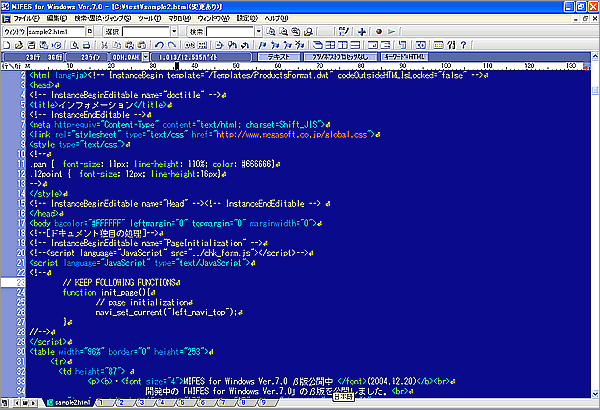The width and height of the screenshot is (600, 410).
Task: Click the tab scroll right arrow
Action: coord(34,403)
